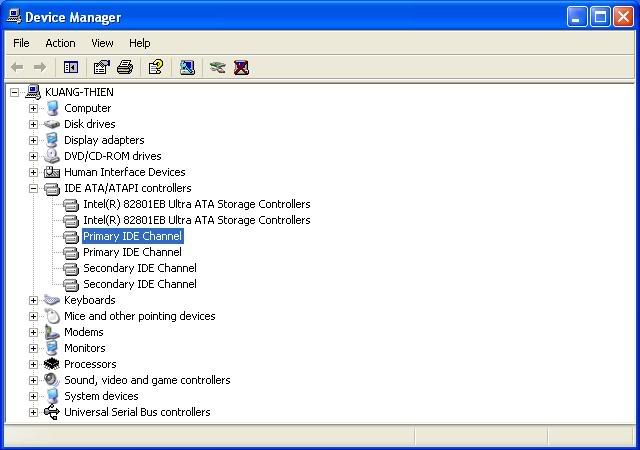This screenshot has height=450, width=640.
Task: Minimize the Device Manager window
Action: 577,17
